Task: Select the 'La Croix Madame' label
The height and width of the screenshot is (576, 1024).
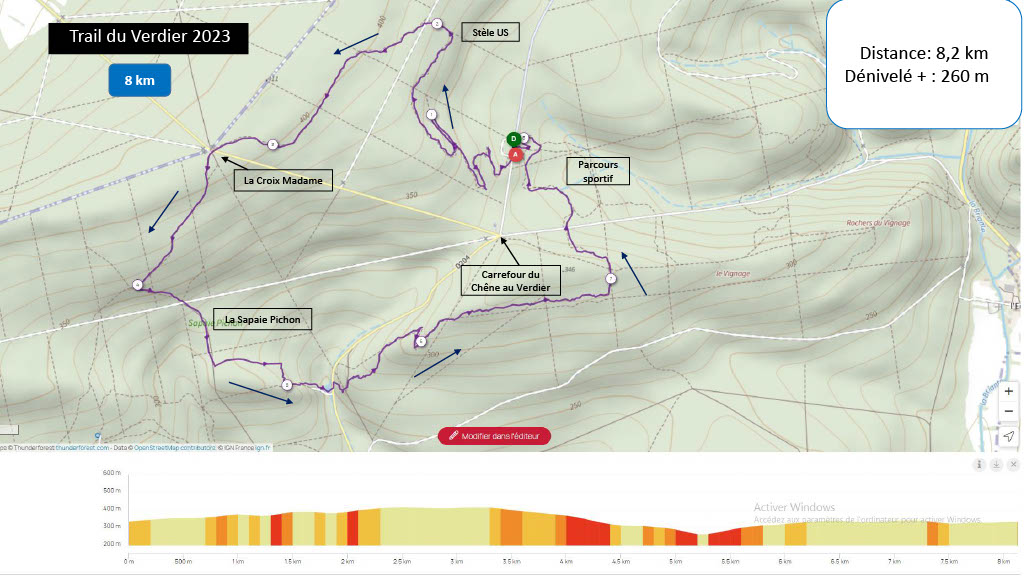Action: pos(283,181)
